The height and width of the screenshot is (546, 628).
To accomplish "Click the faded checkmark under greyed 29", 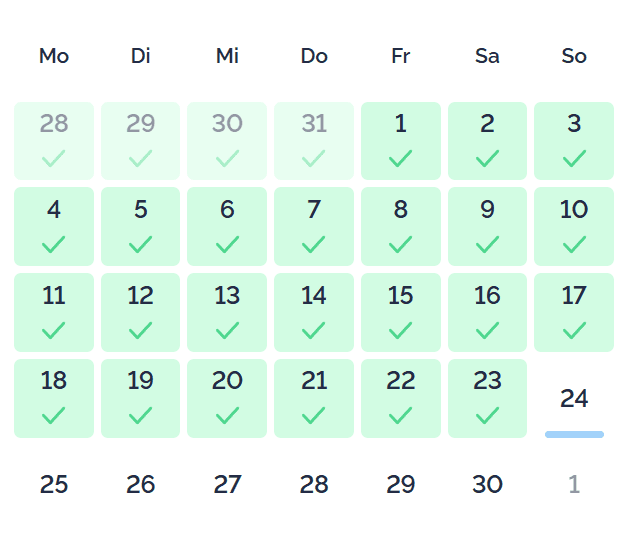I will tap(140, 158).
